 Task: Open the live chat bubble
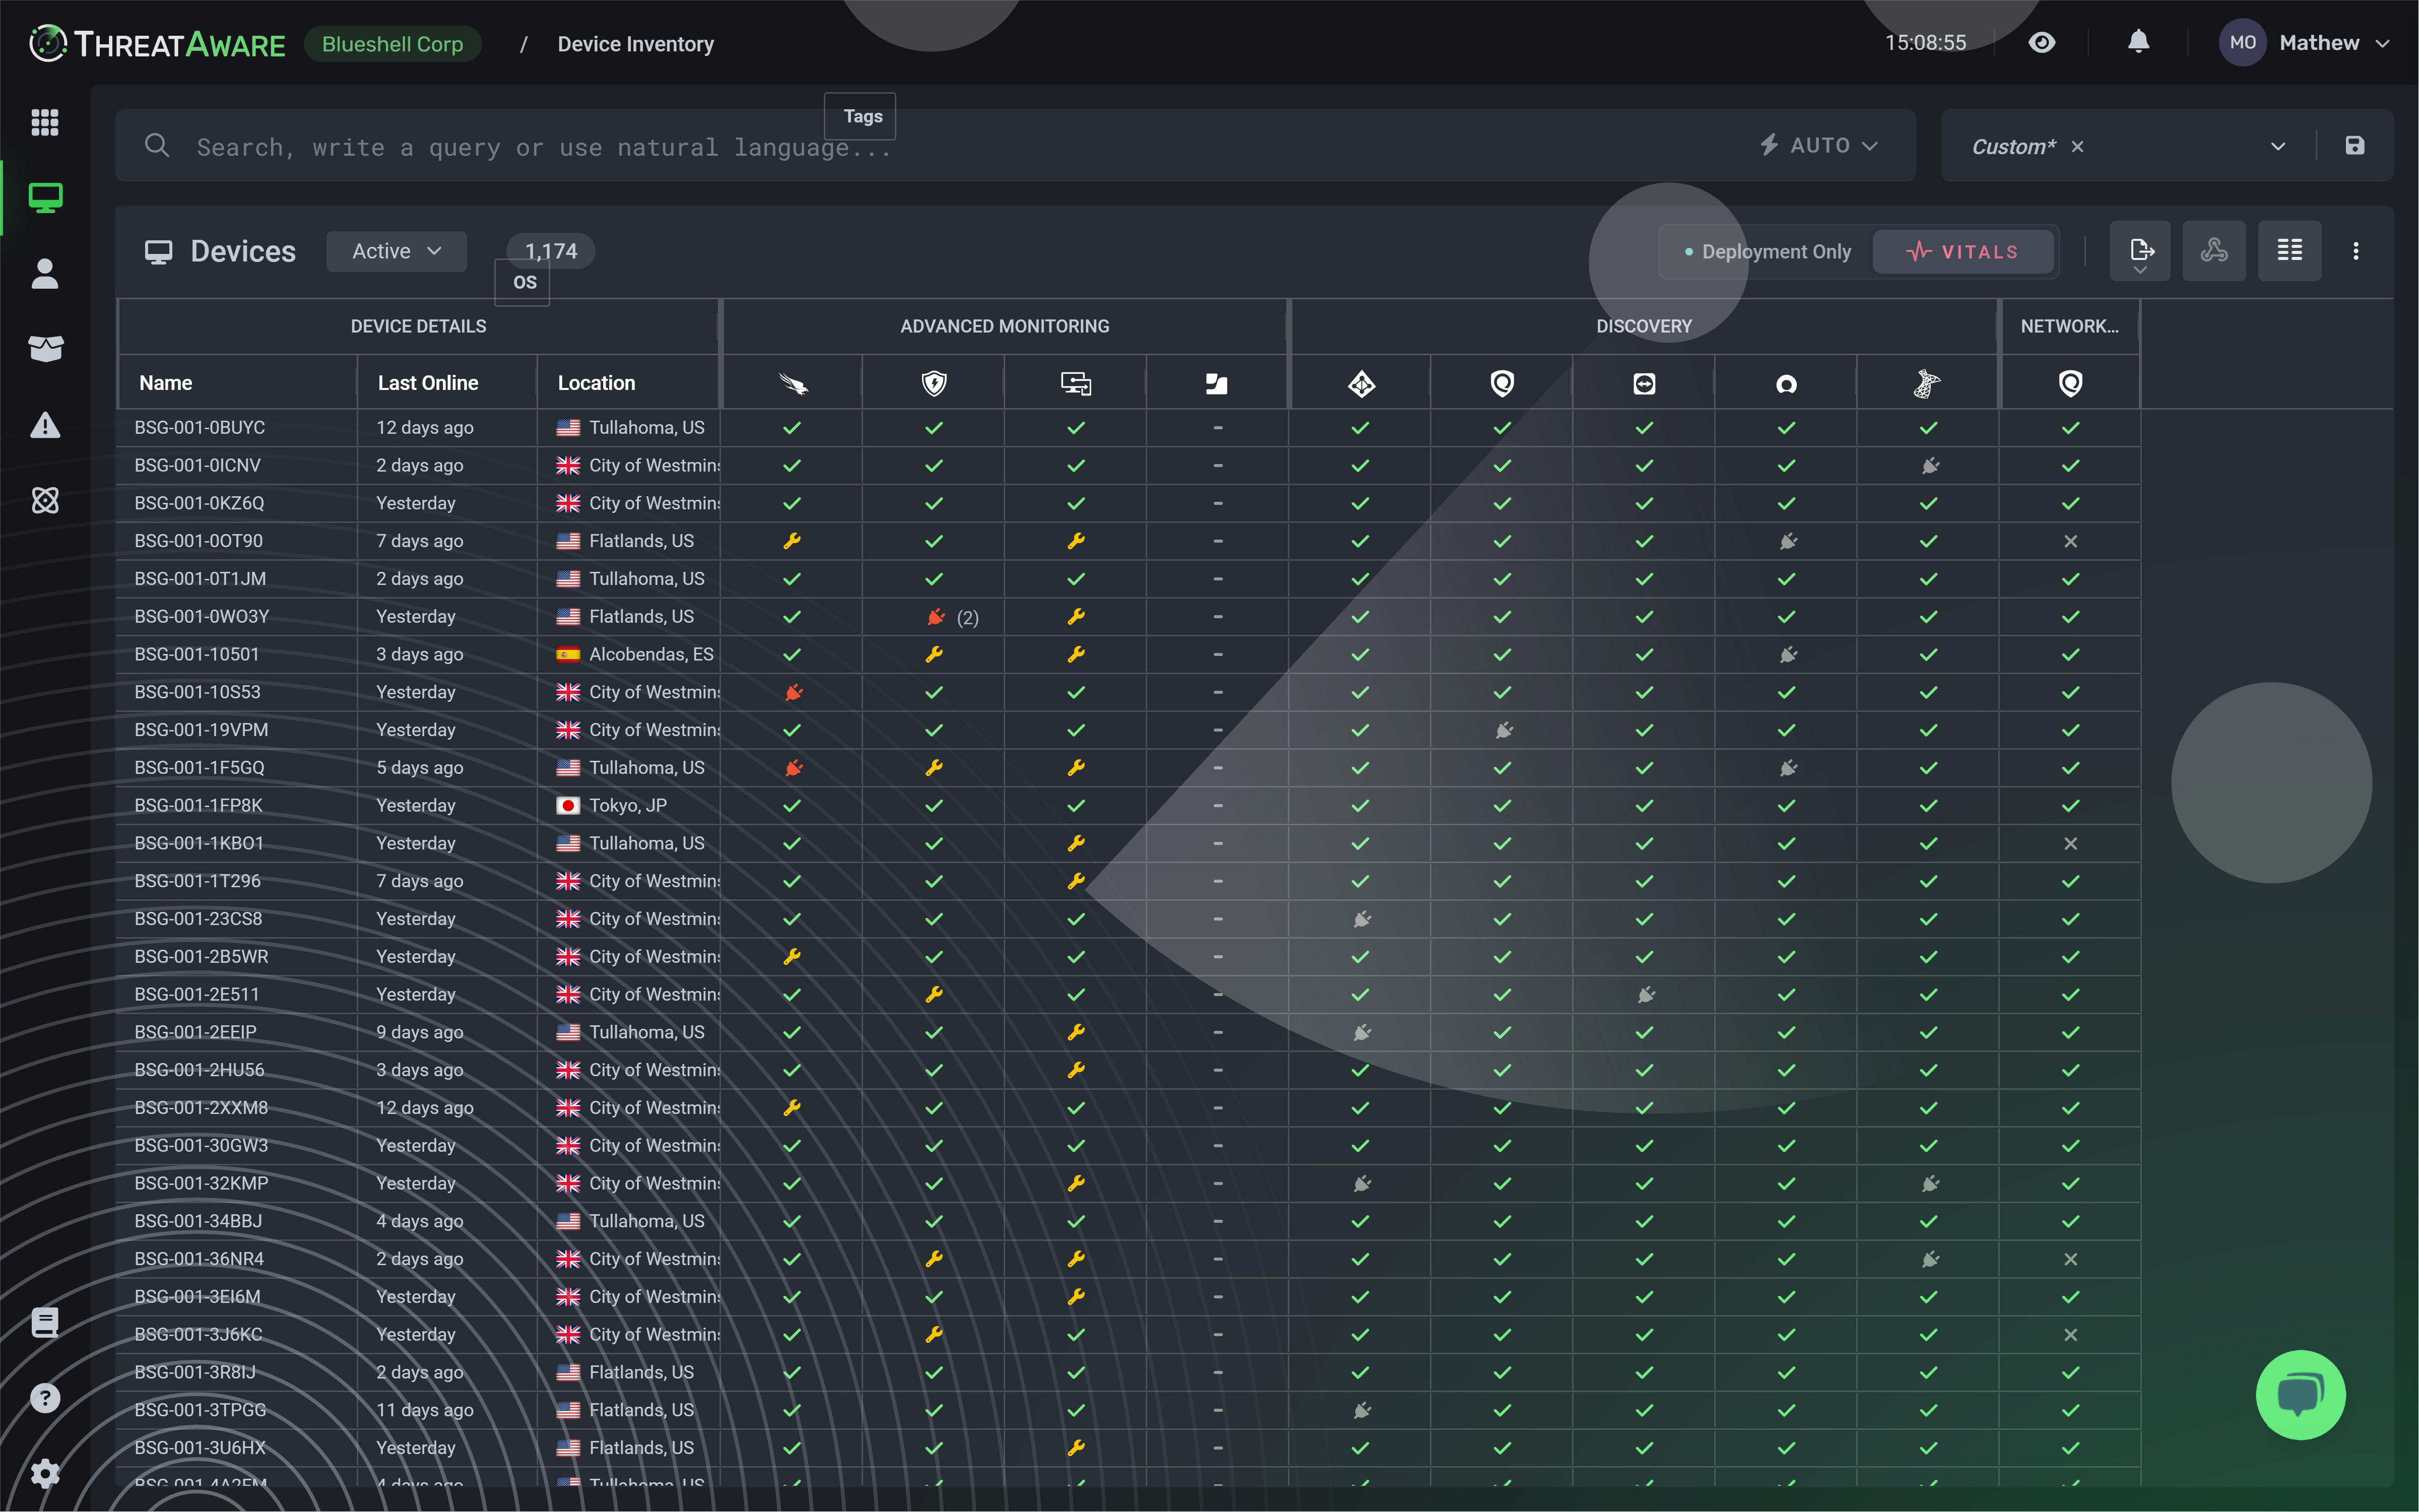coord(2300,1395)
